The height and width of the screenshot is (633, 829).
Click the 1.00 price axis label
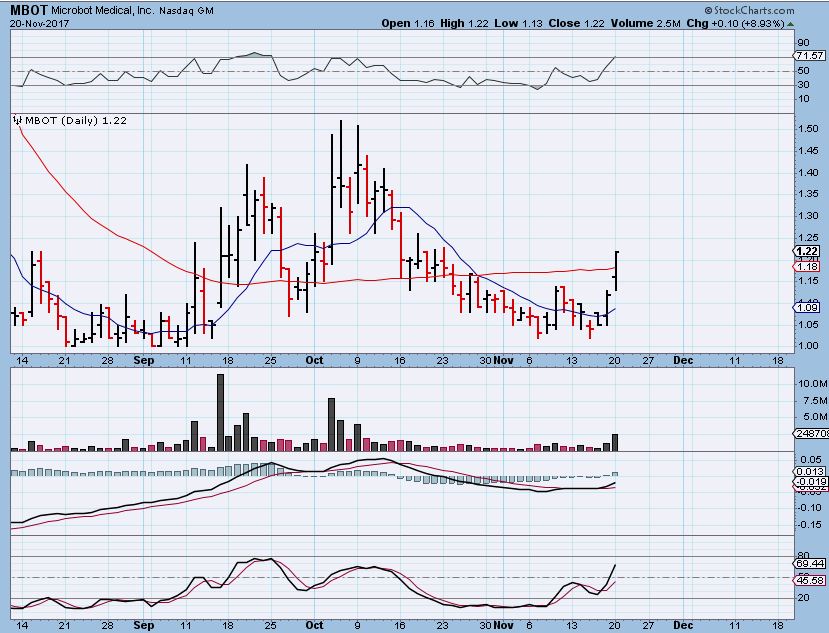808,346
